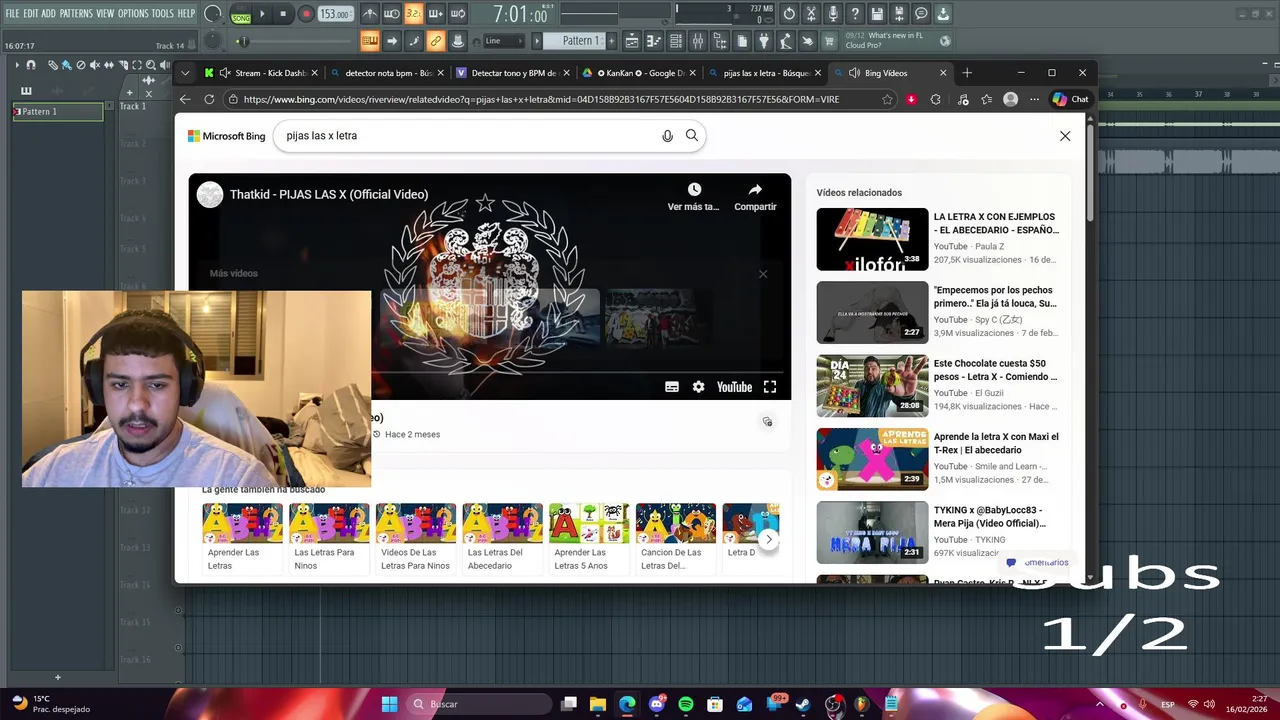Click the Bing voice search microphone
Image resolution: width=1280 pixels, height=720 pixels.
tap(667, 136)
